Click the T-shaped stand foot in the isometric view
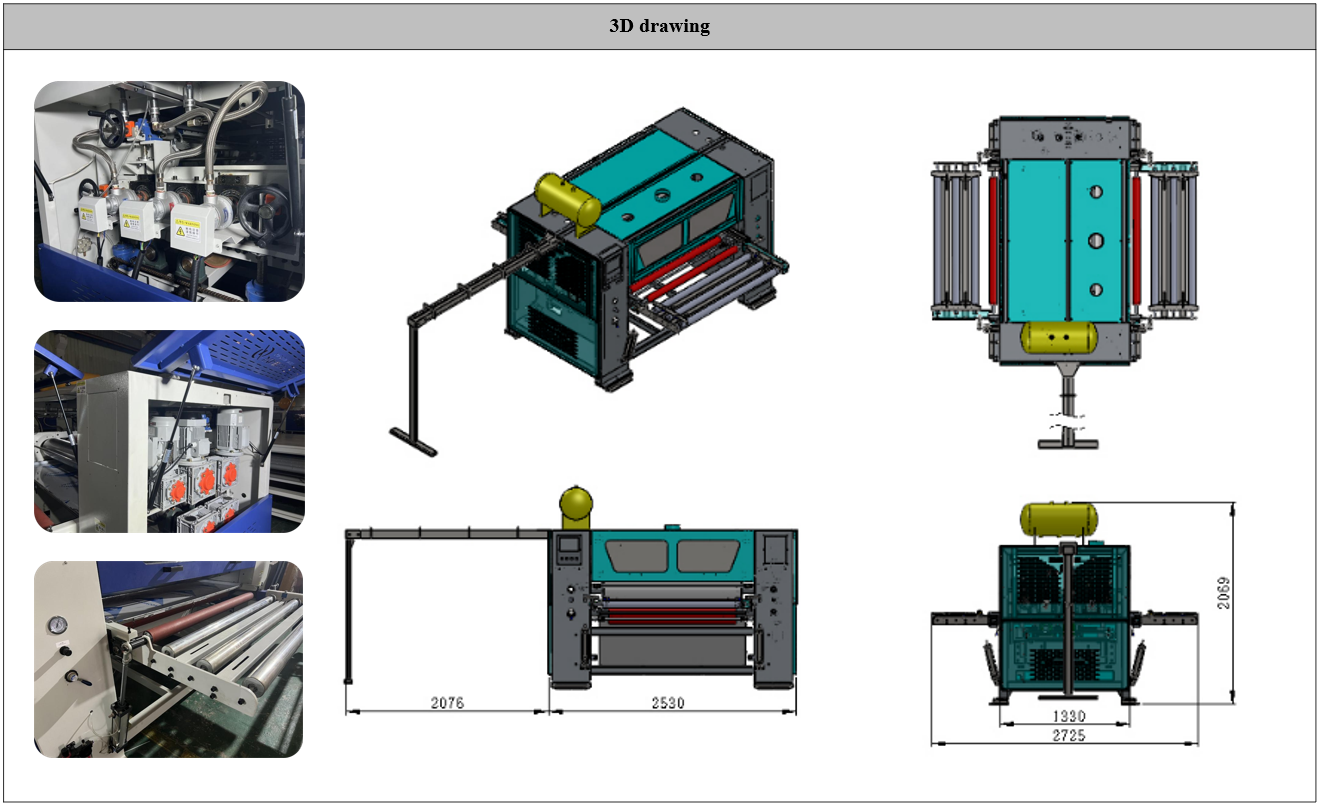 click(x=414, y=440)
